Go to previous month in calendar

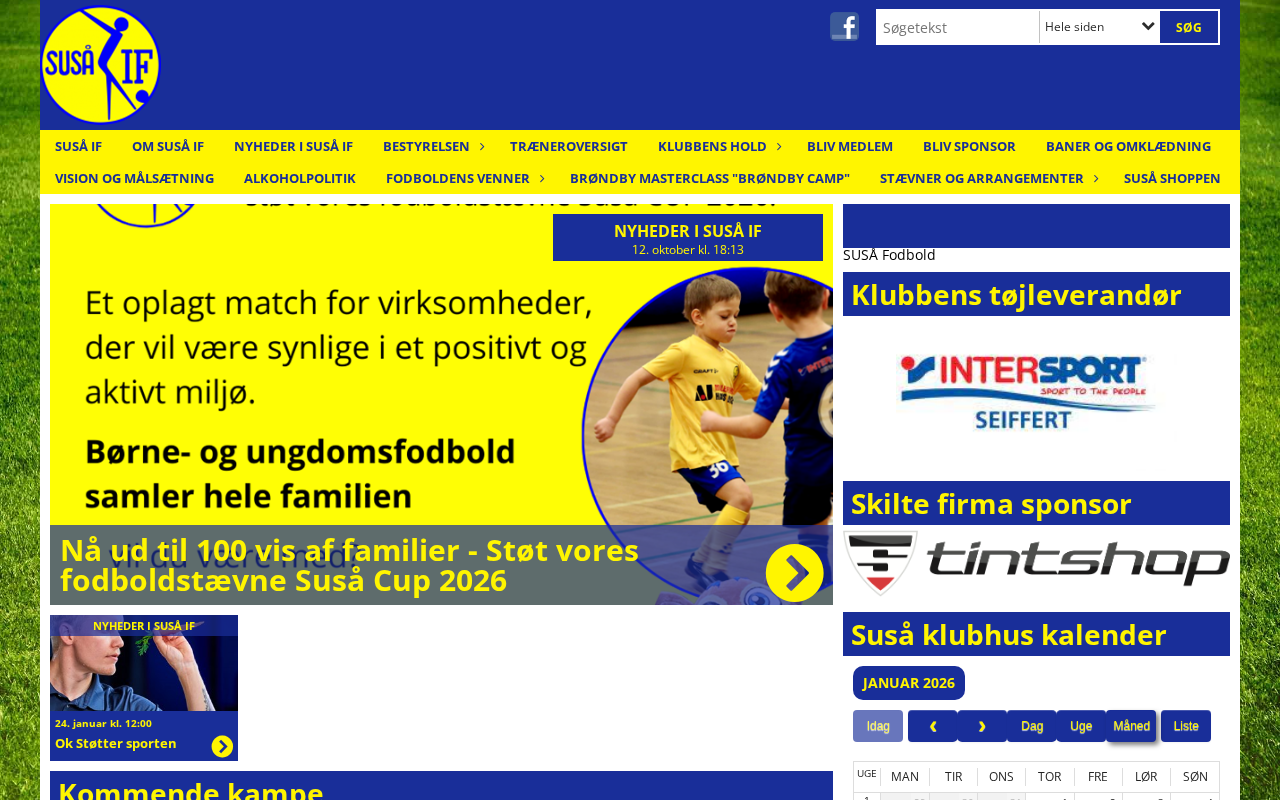point(932,726)
